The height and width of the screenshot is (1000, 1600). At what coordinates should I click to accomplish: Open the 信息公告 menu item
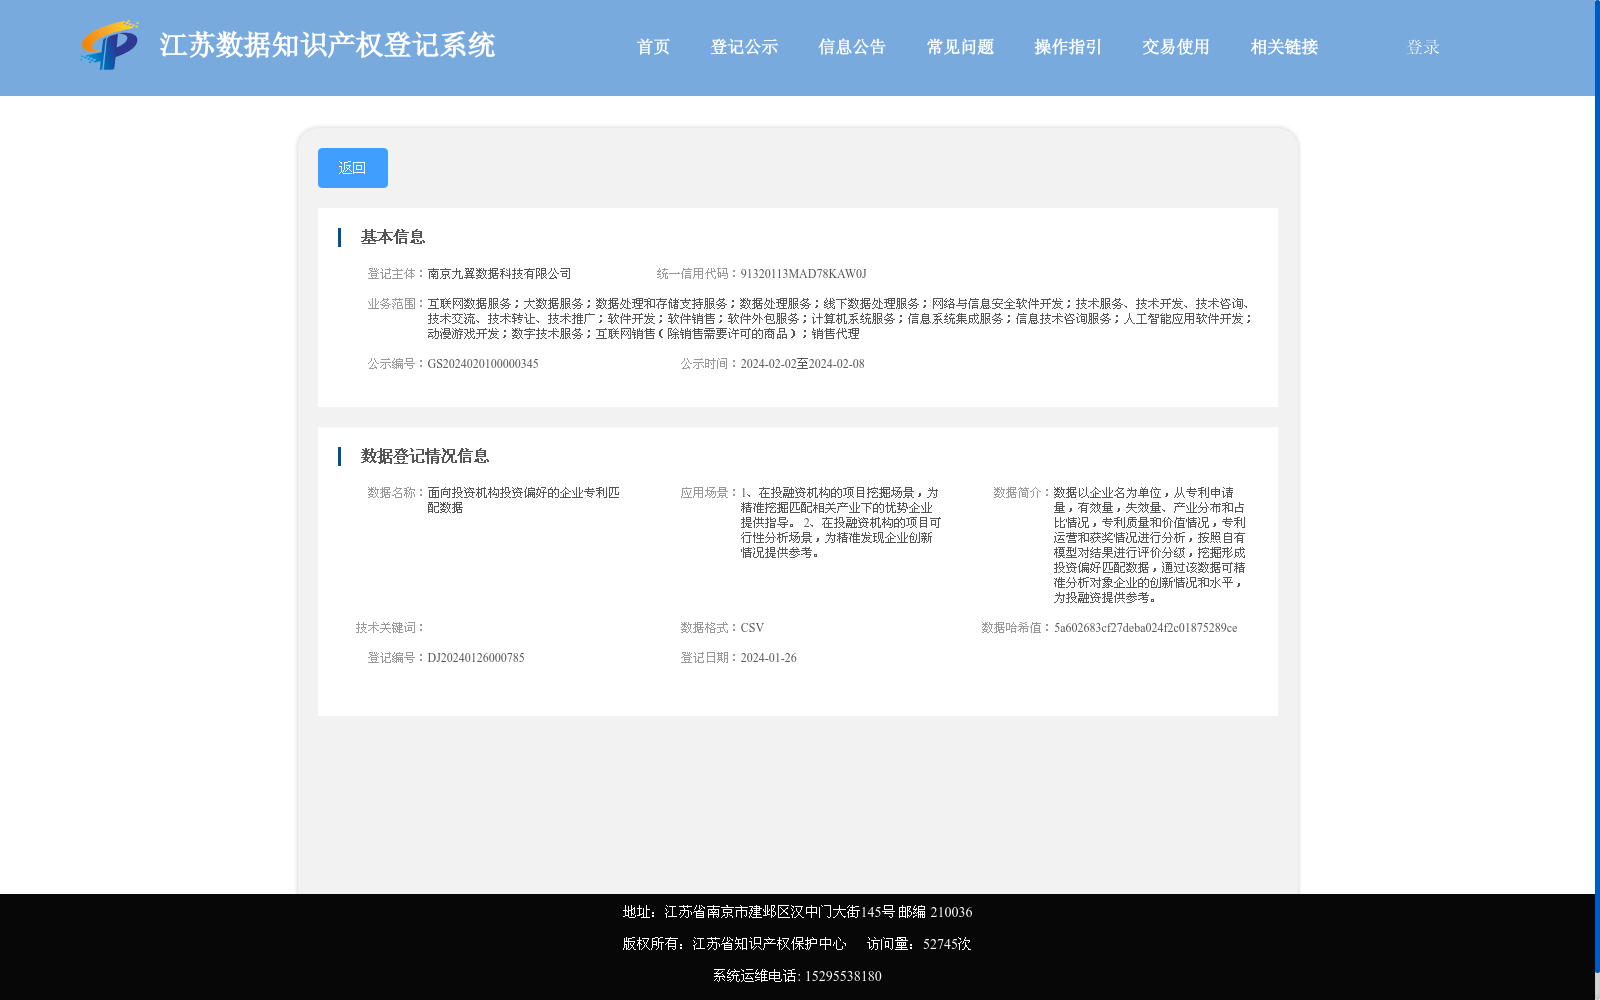click(x=852, y=47)
